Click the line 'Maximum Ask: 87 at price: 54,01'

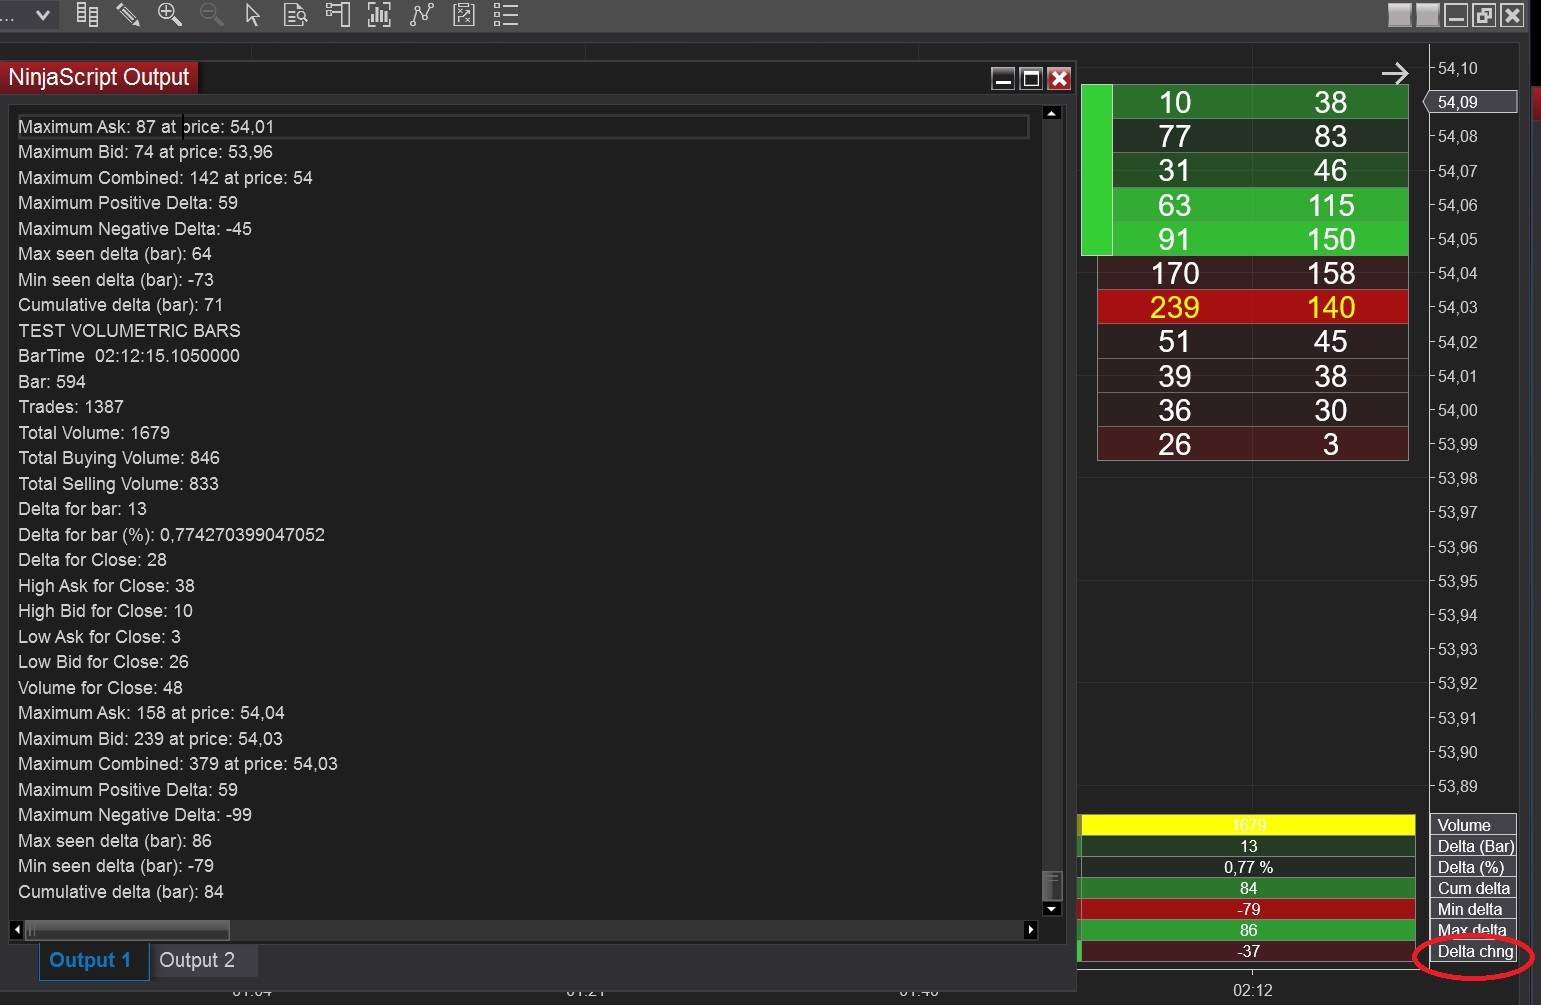click(x=146, y=127)
